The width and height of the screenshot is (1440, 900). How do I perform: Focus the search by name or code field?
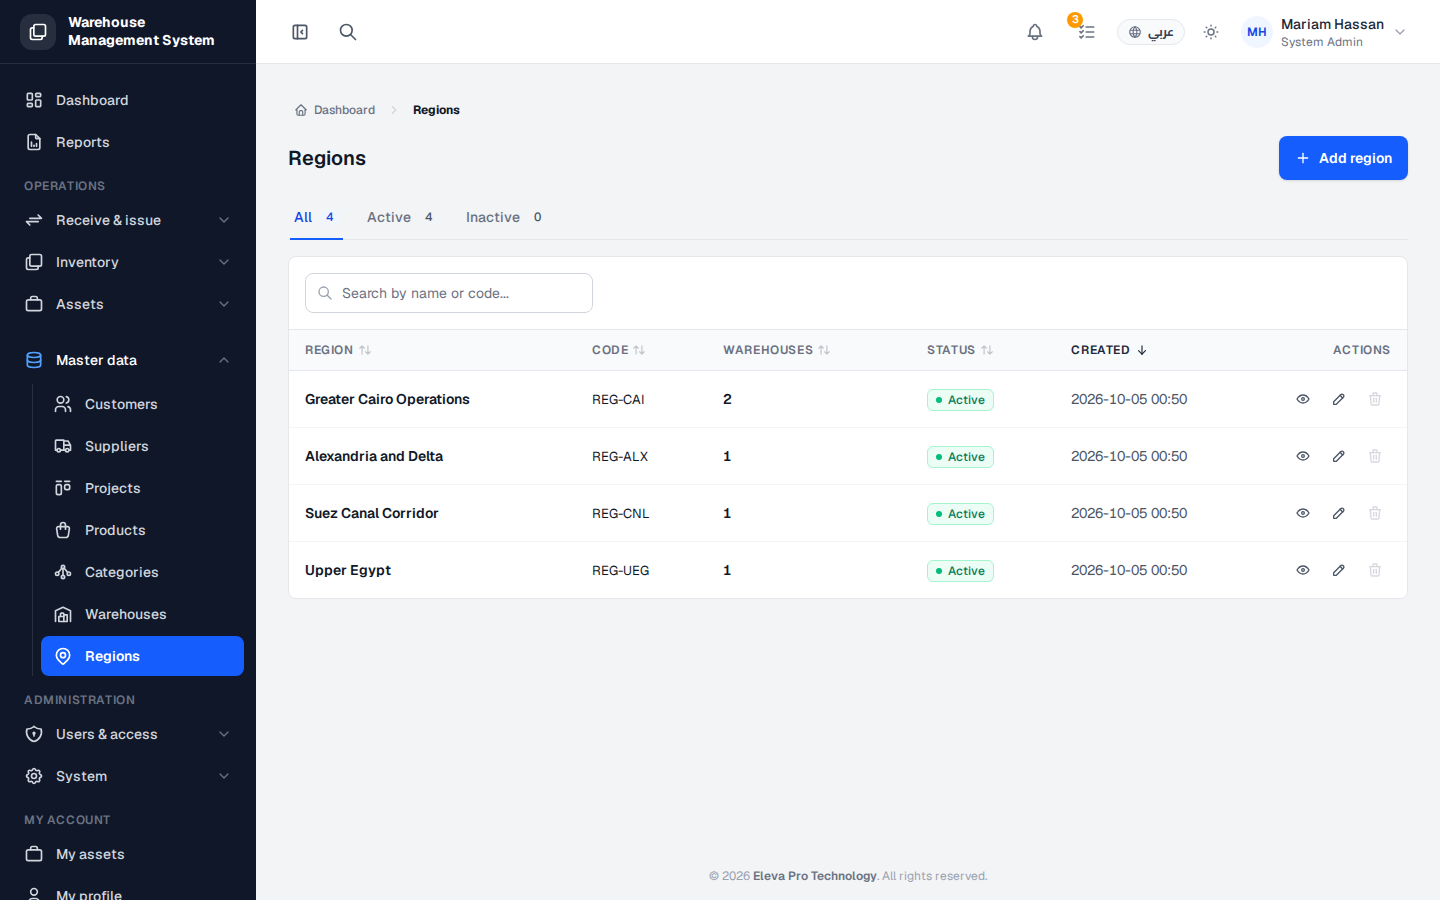click(x=449, y=293)
